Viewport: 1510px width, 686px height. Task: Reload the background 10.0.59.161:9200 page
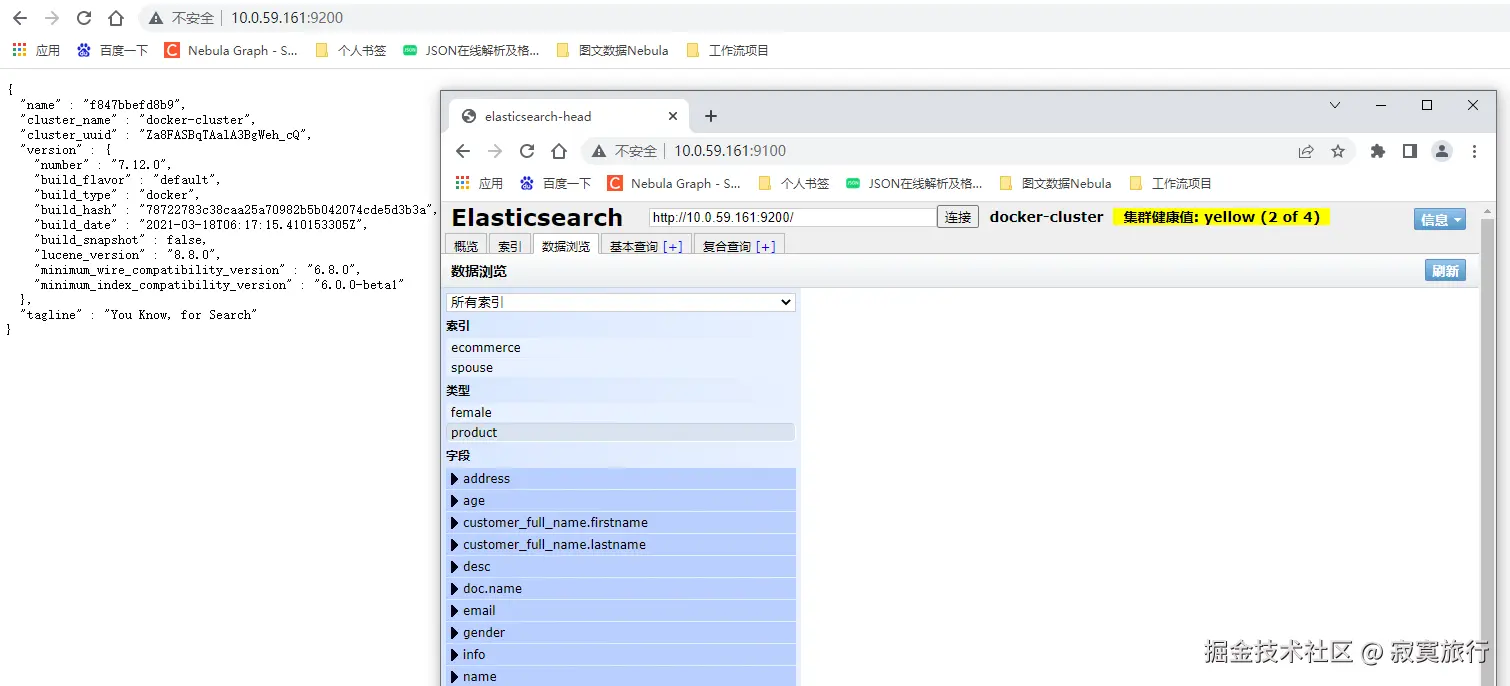click(84, 18)
